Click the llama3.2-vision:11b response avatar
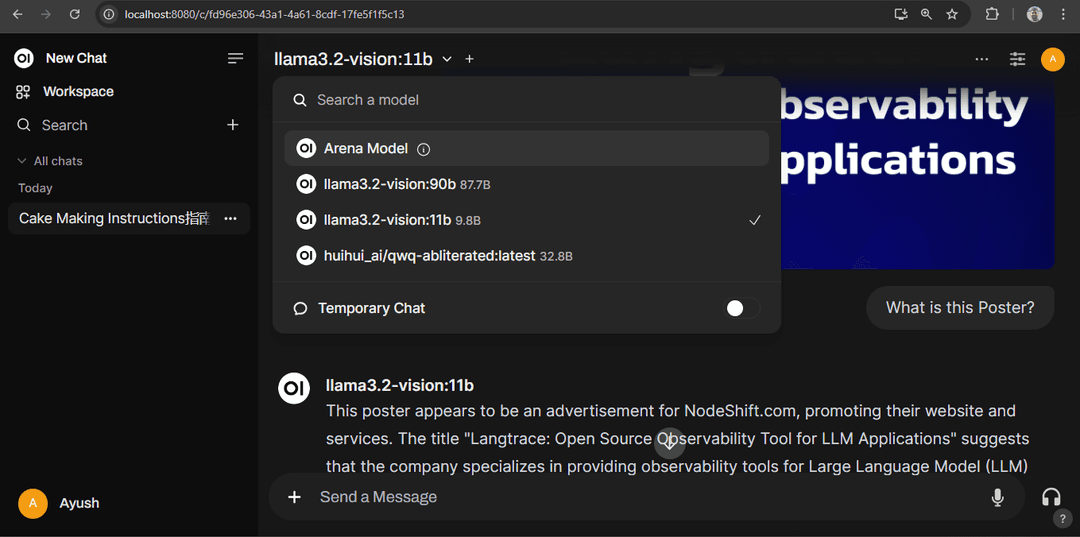 click(293, 389)
